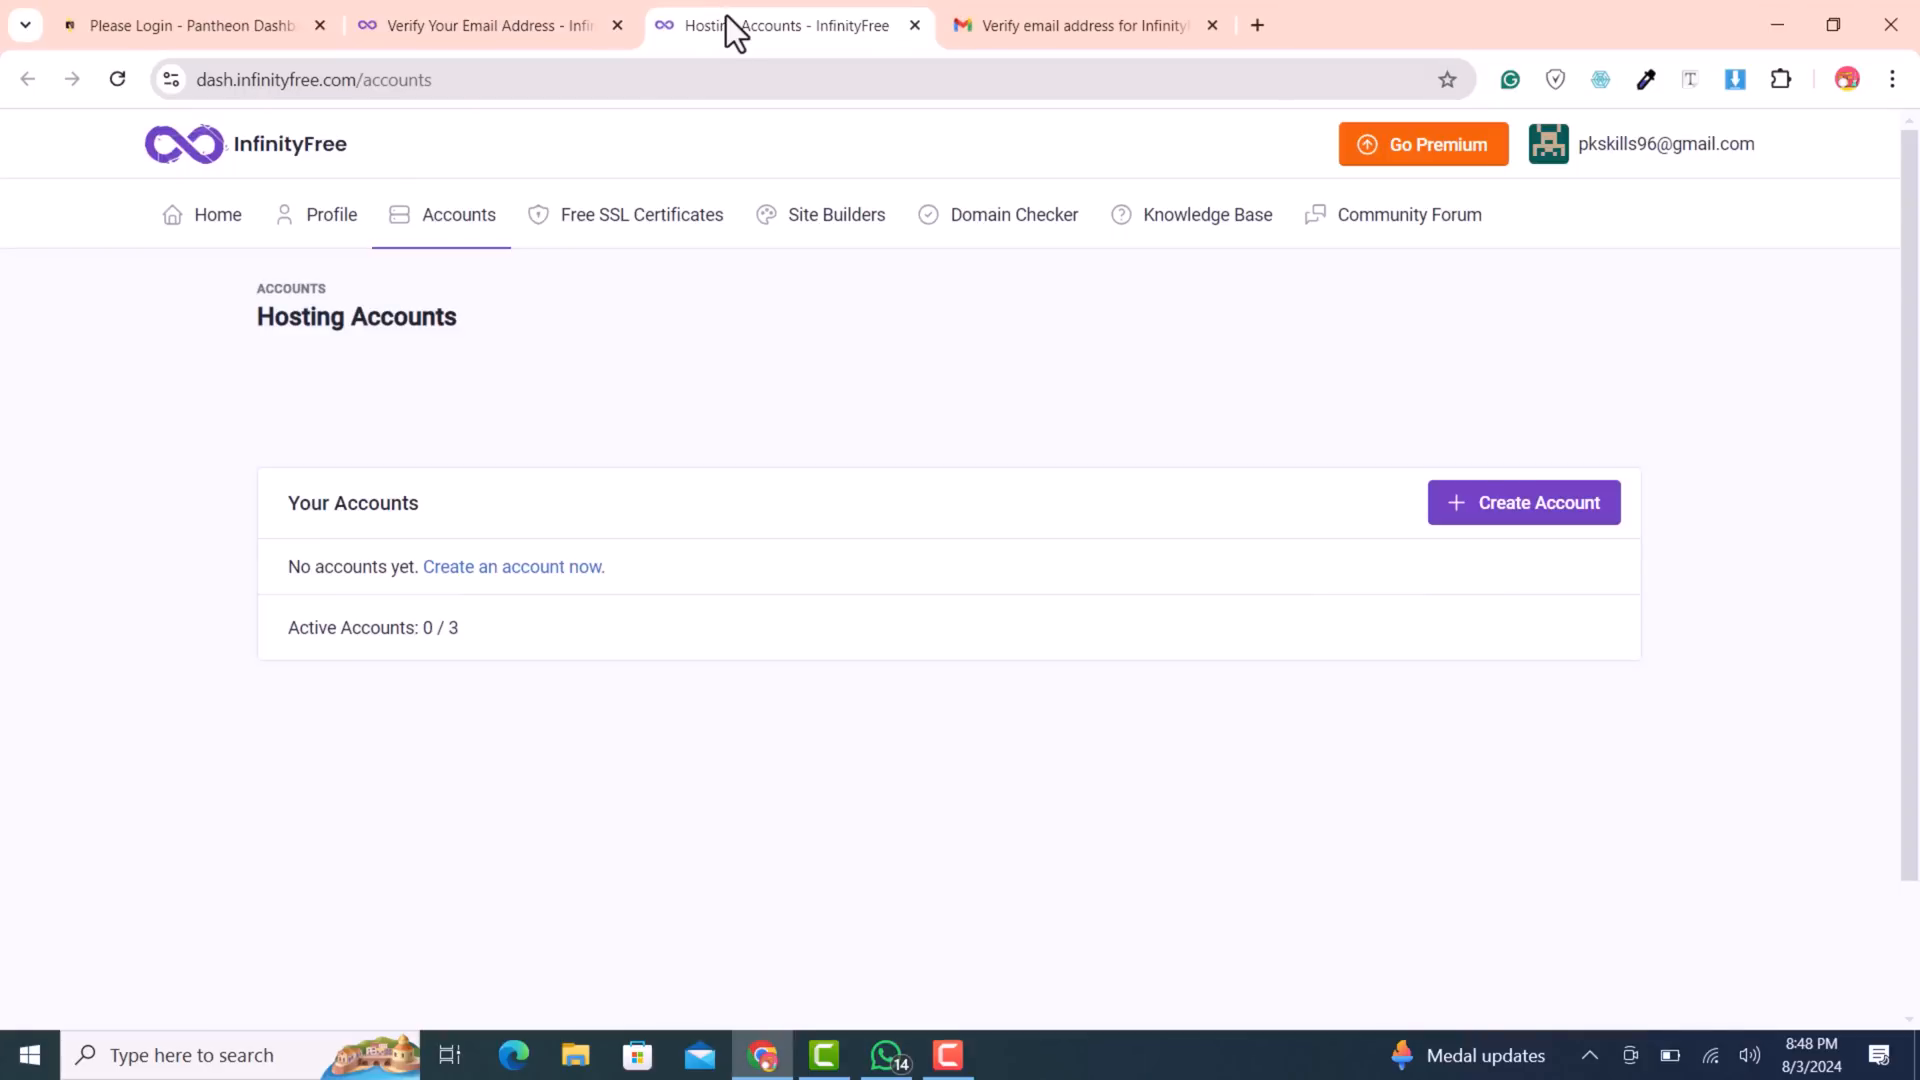The image size is (1920, 1080).
Task: Expand the tab search dropdown arrow
Action: coord(25,26)
